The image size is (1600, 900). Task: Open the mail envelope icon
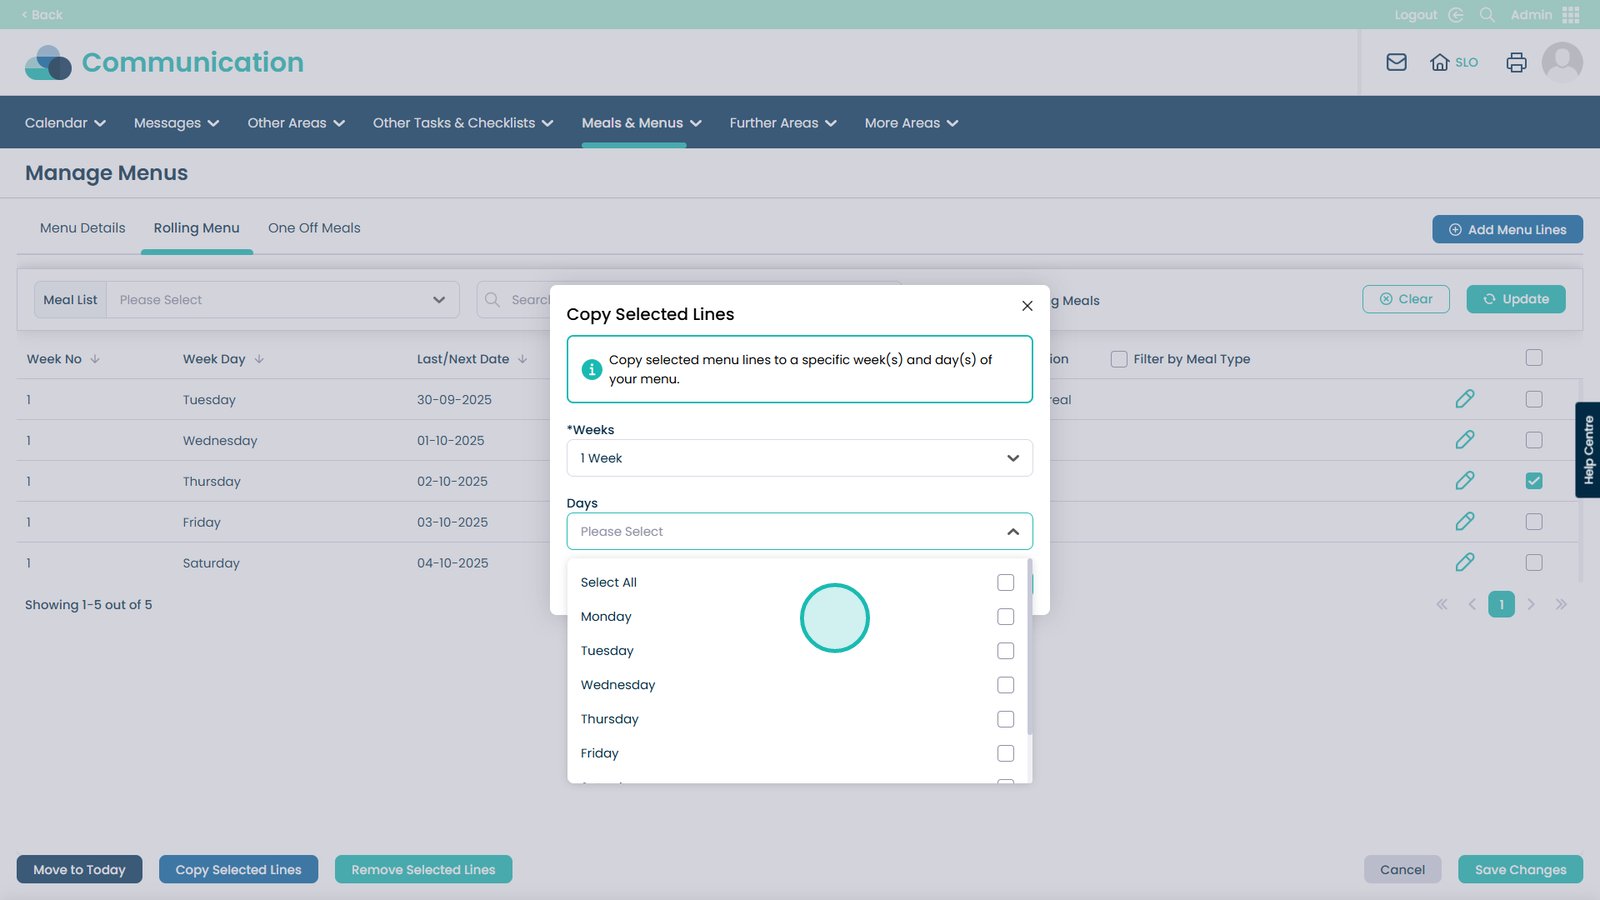pyautogui.click(x=1396, y=62)
